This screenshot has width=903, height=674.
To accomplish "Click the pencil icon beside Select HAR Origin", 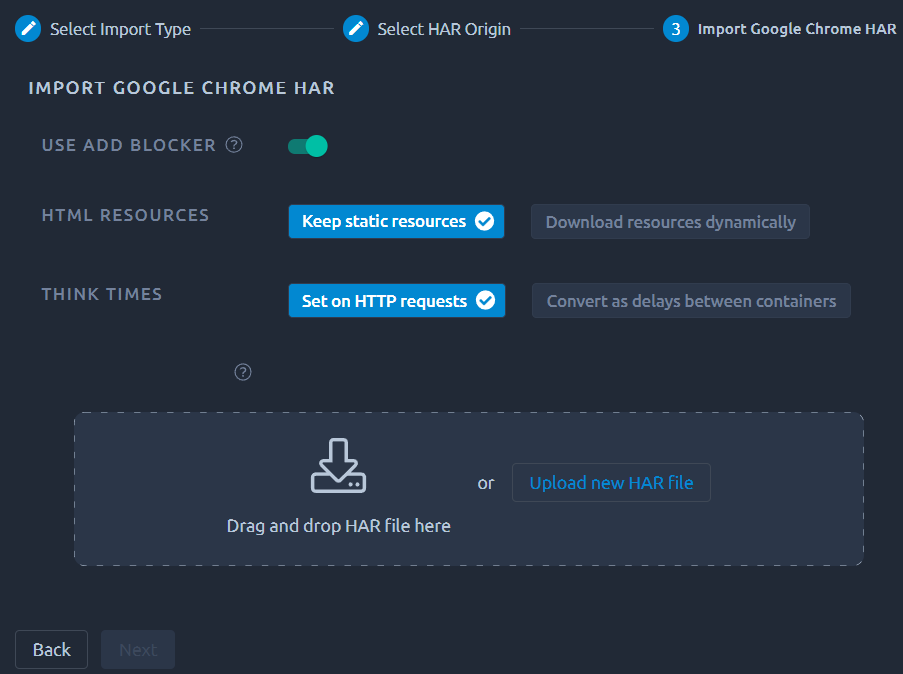I will coord(355,29).
